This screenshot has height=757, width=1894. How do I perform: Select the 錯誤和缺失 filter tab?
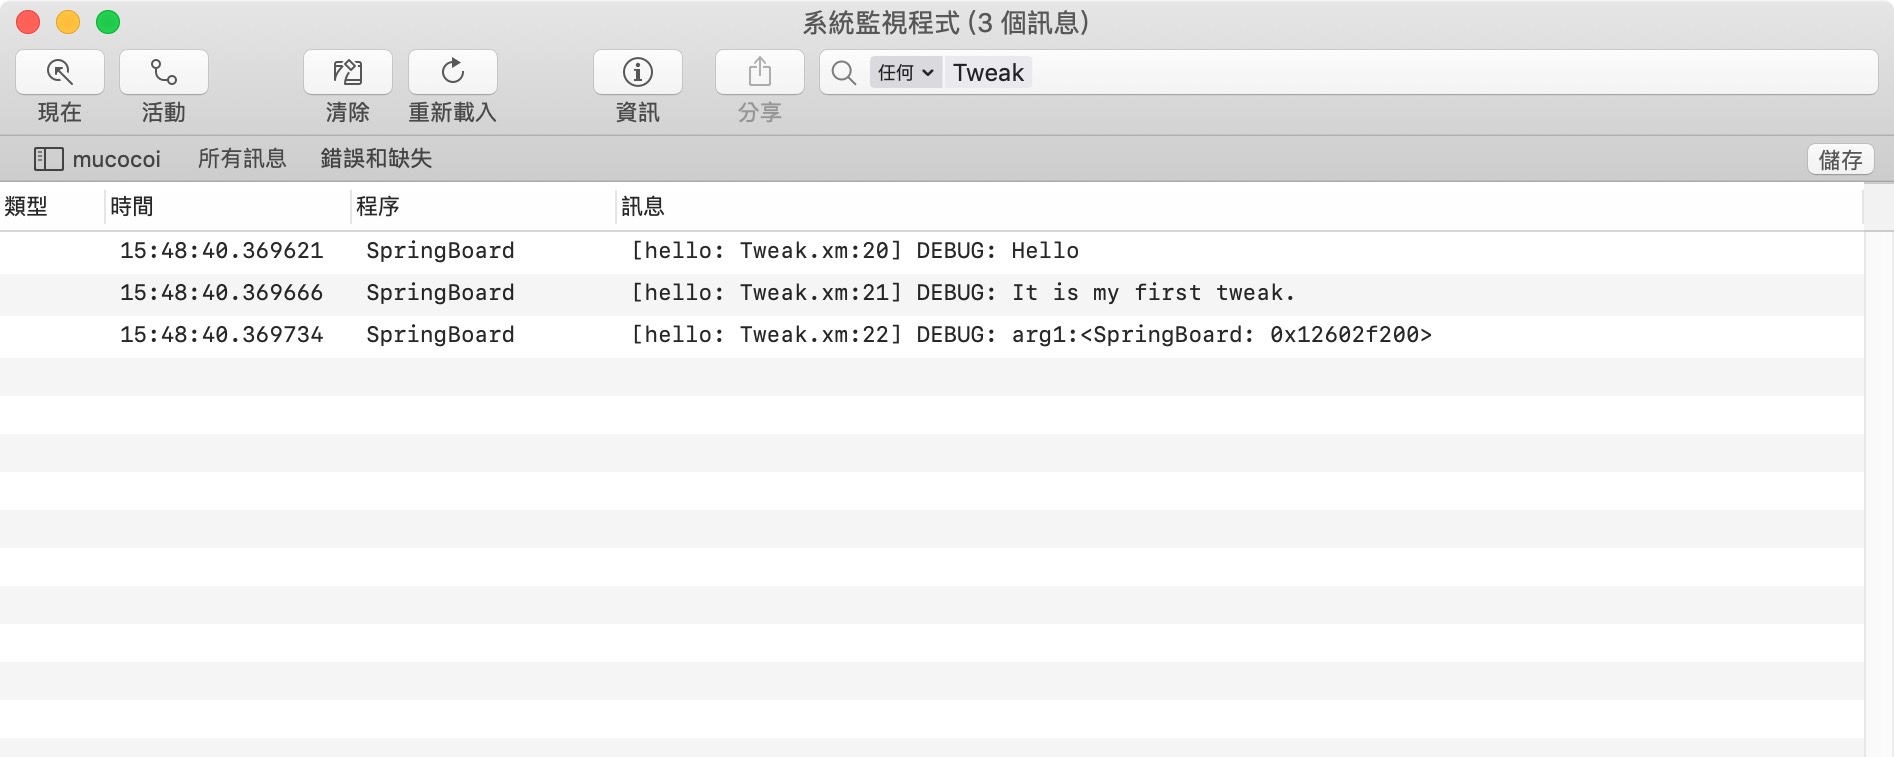[x=376, y=159]
